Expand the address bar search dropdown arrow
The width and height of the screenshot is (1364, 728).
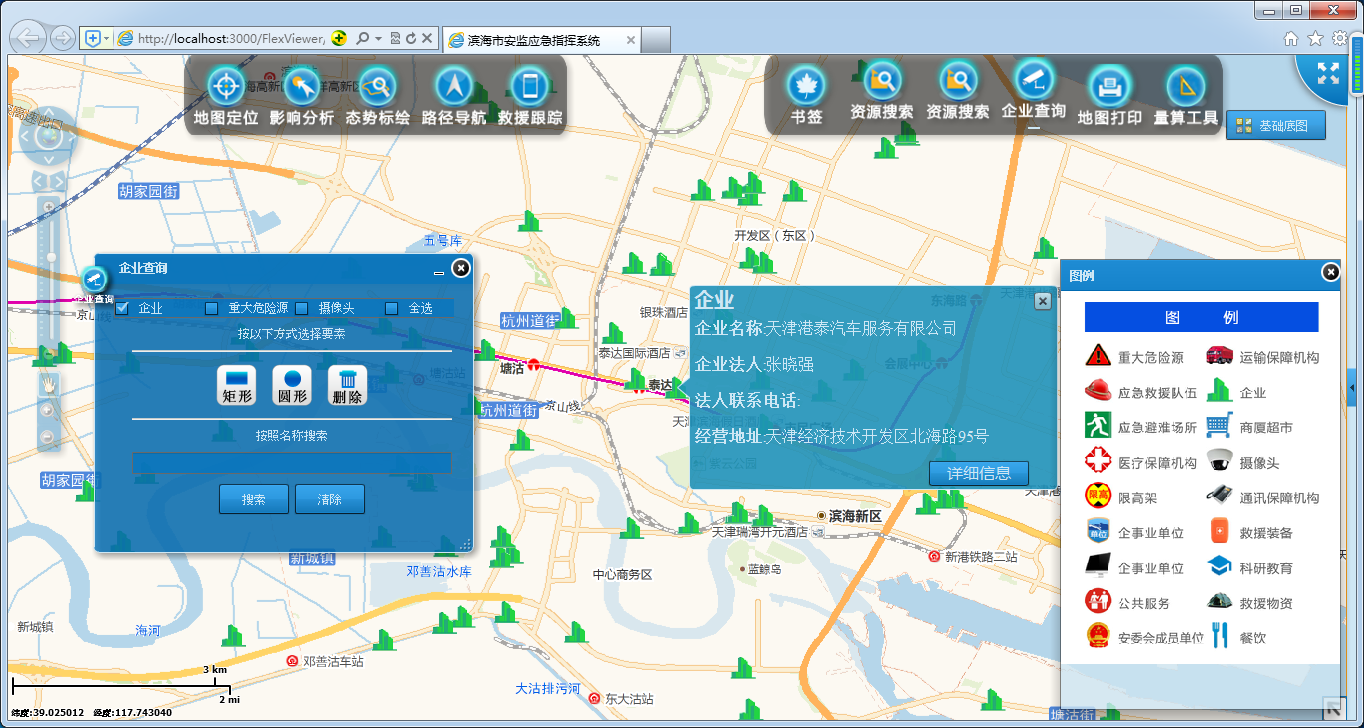(379, 39)
